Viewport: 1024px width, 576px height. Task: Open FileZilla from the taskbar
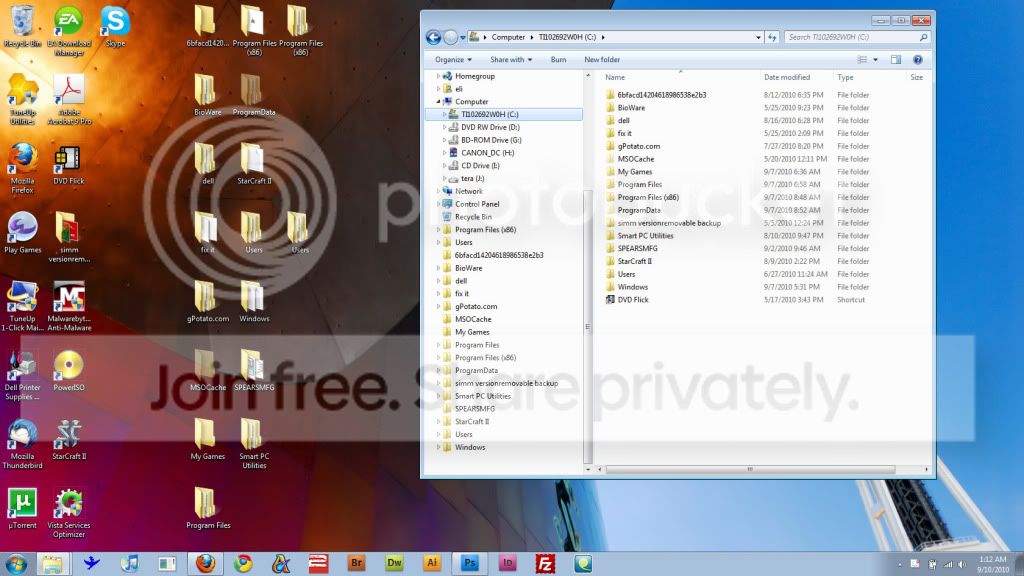pyautogui.click(x=545, y=563)
